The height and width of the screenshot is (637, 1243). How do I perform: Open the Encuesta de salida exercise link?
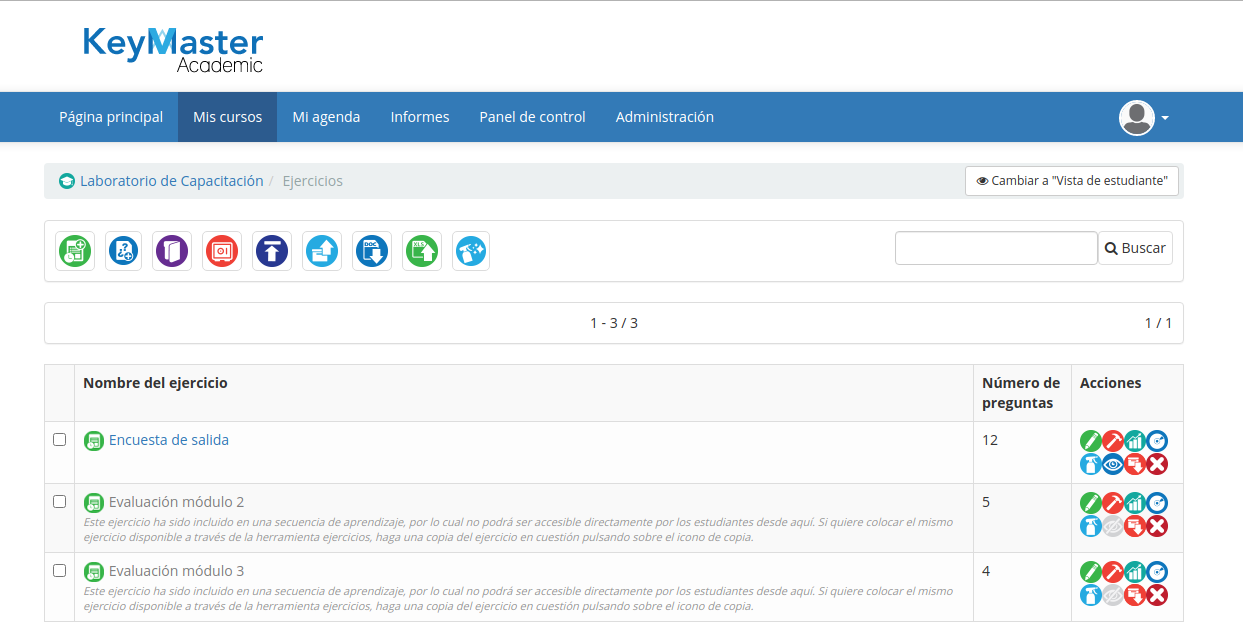[168, 440]
